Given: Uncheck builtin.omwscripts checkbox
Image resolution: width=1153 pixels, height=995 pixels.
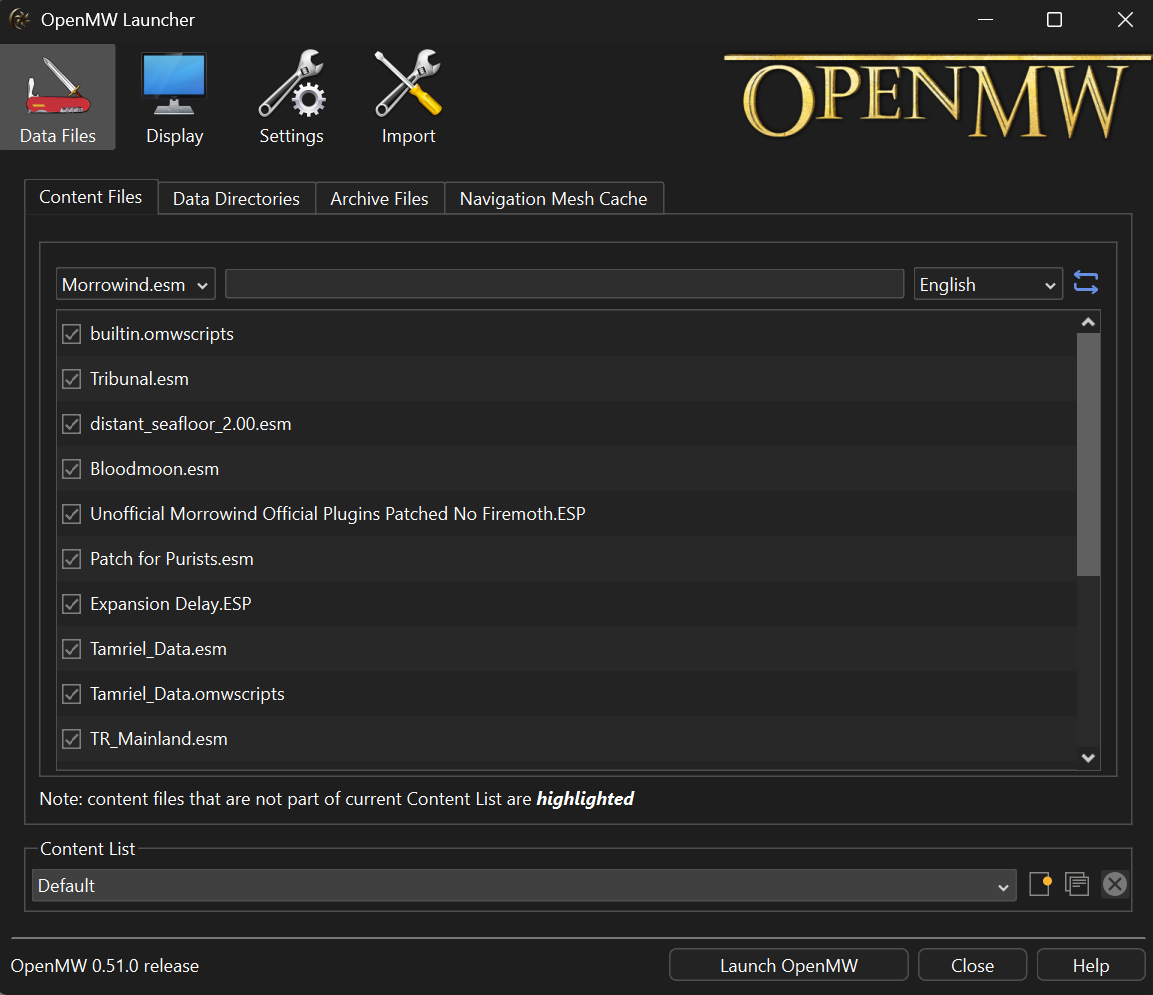Looking at the screenshot, I should [x=71, y=334].
